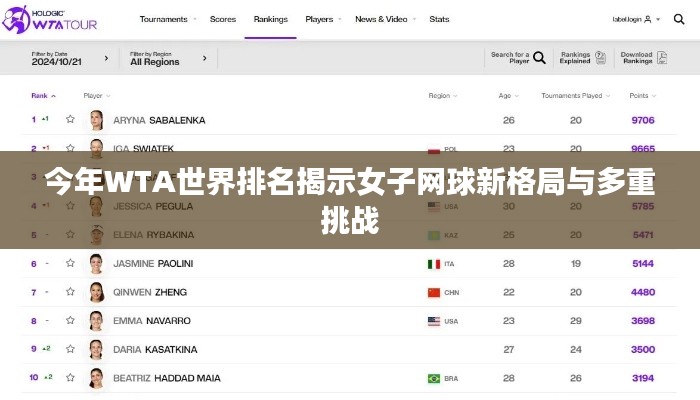The image size is (700, 400).
Task: Click Zheng's points value 4480
Action: click(643, 292)
